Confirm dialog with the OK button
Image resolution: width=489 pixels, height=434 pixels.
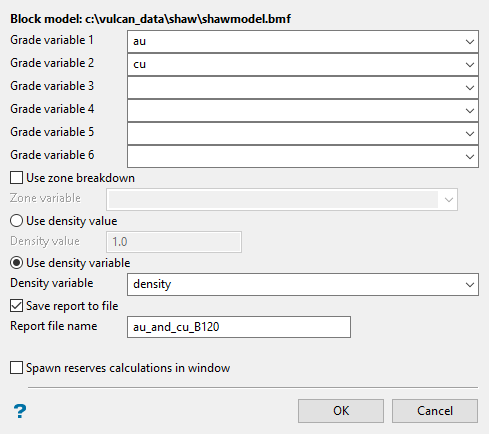click(341, 411)
